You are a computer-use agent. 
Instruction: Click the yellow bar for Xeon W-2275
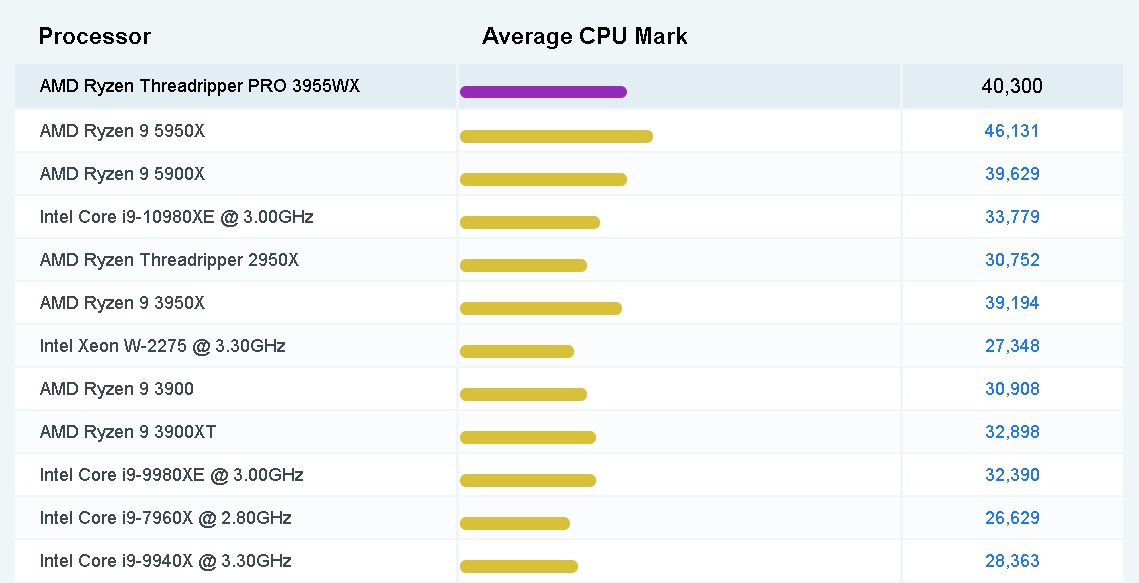point(516,351)
